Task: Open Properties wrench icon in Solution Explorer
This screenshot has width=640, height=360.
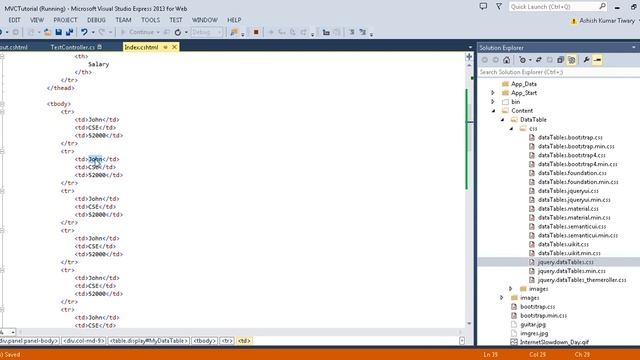Action: pyautogui.click(x=586, y=60)
